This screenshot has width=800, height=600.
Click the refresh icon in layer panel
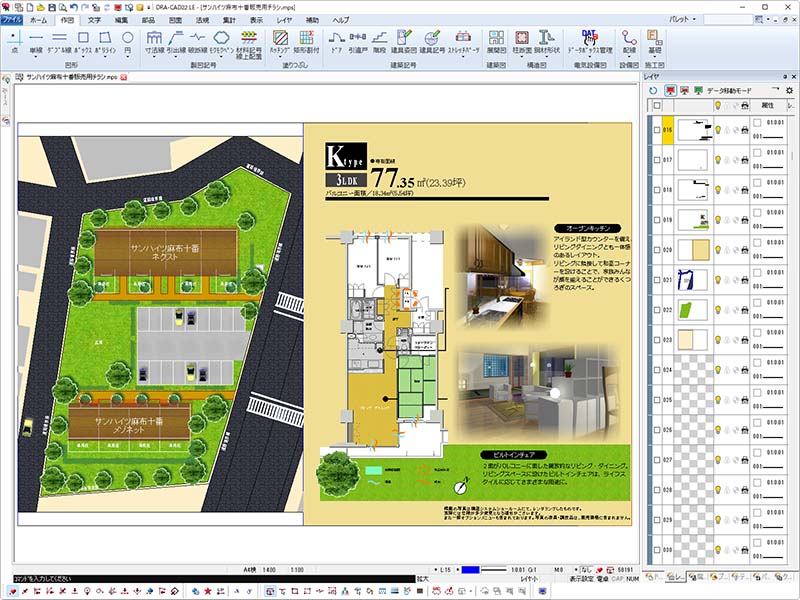point(653,90)
